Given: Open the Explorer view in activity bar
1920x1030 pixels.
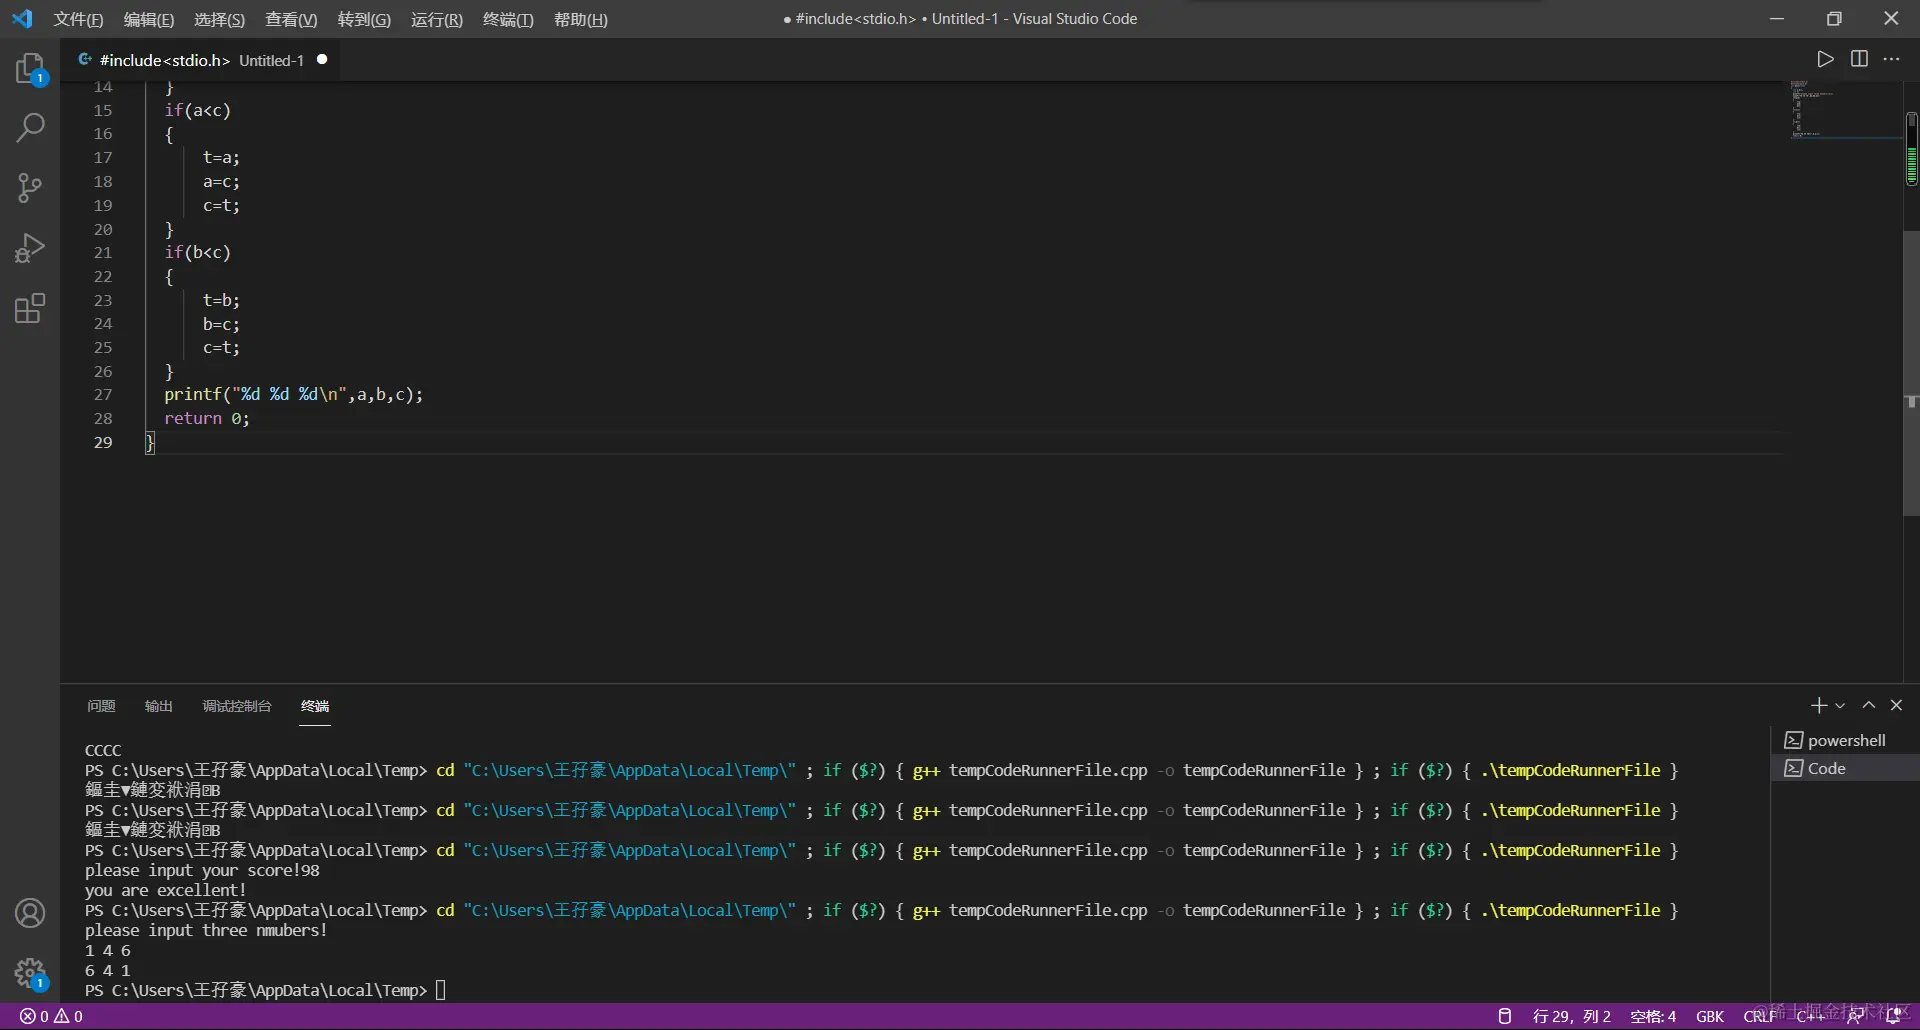Looking at the screenshot, I should pyautogui.click(x=30, y=69).
